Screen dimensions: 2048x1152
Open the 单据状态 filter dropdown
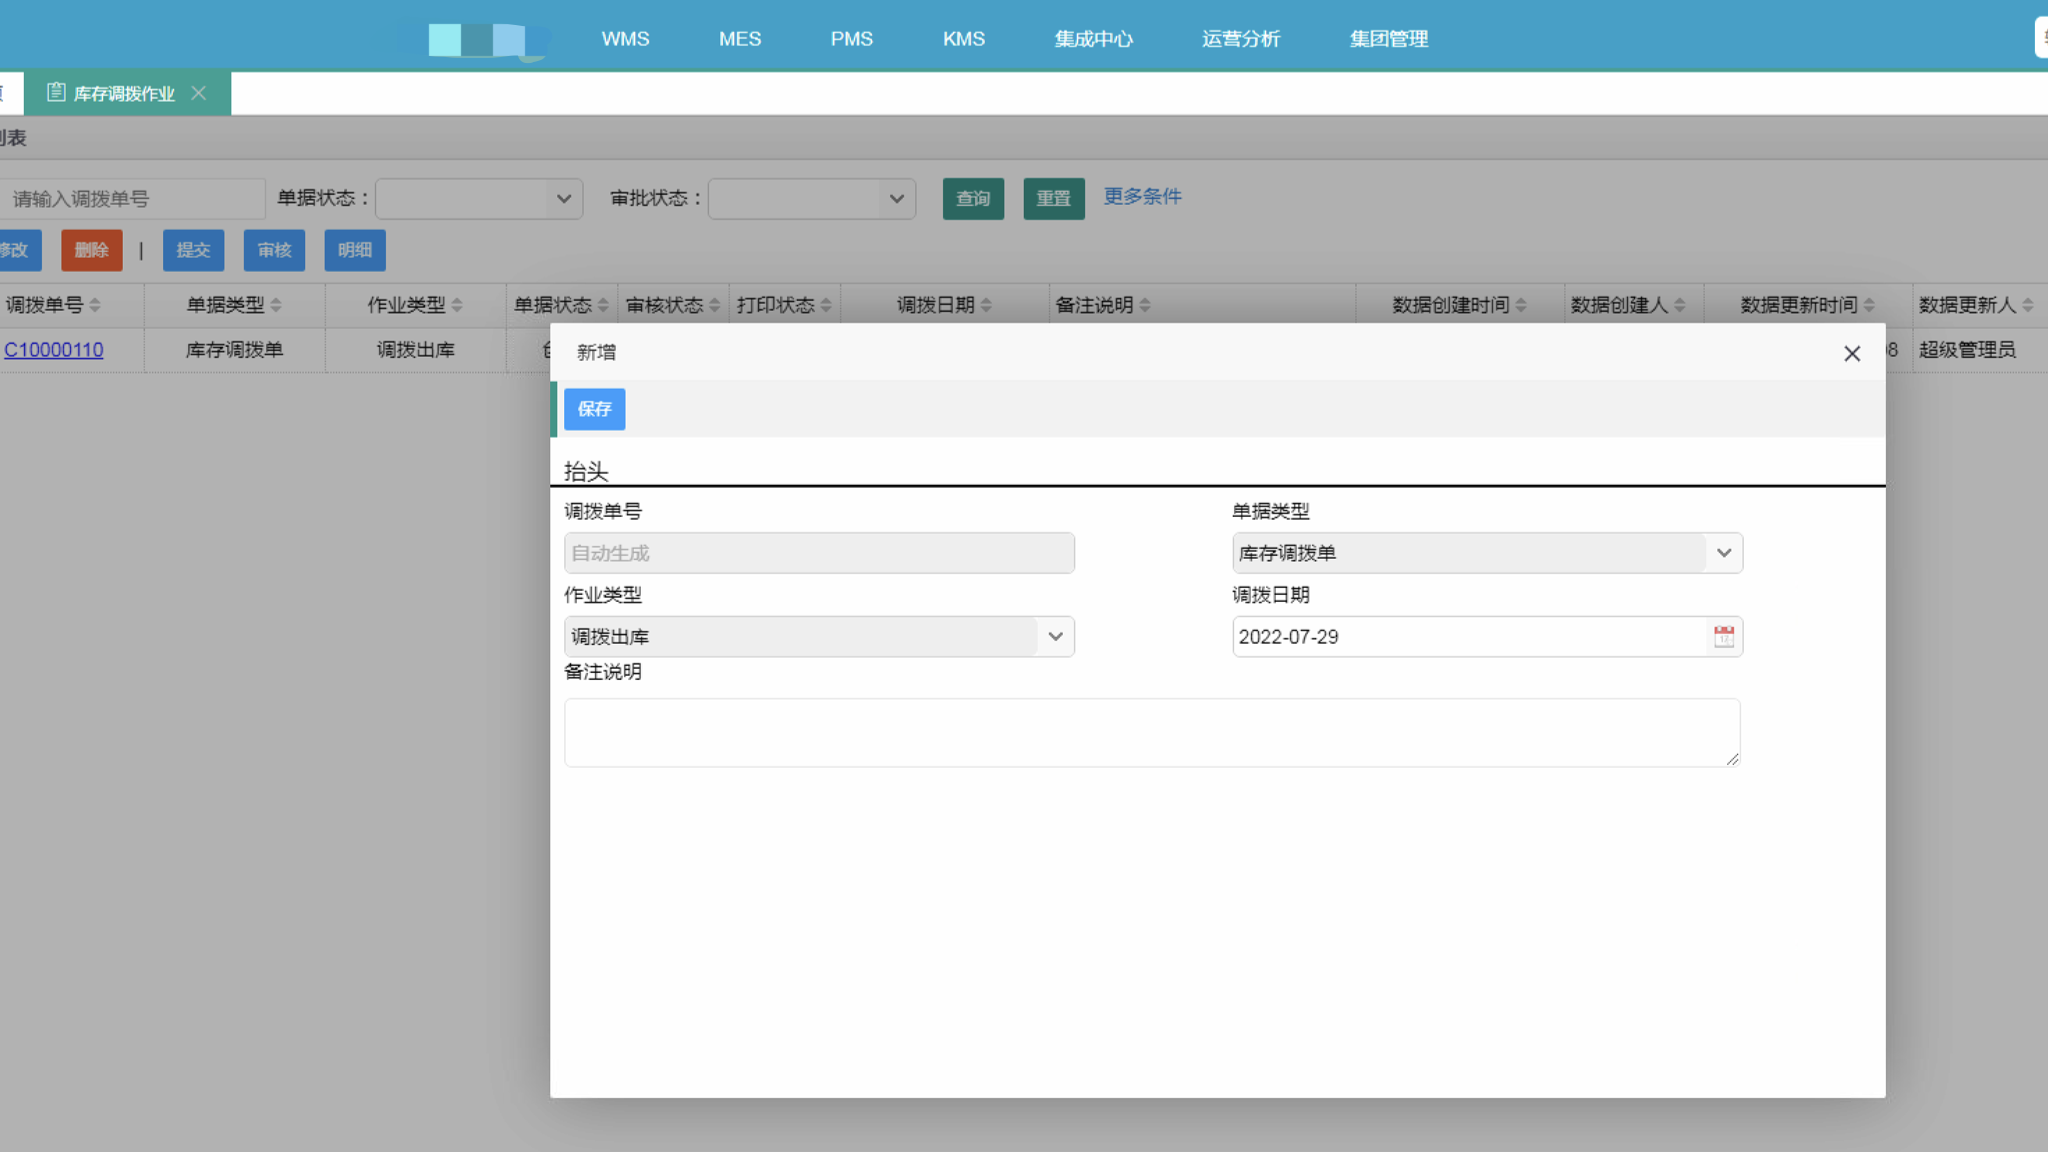tap(479, 199)
